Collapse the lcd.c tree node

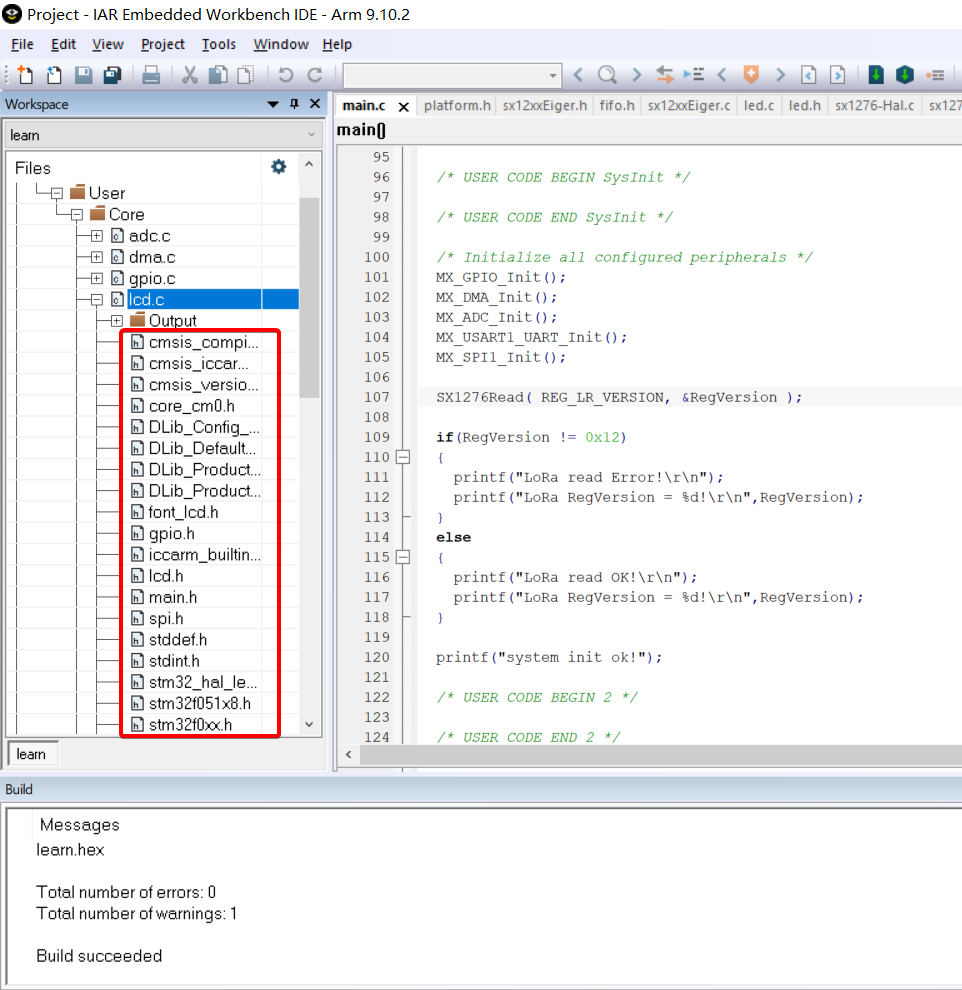[x=97, y=299]
